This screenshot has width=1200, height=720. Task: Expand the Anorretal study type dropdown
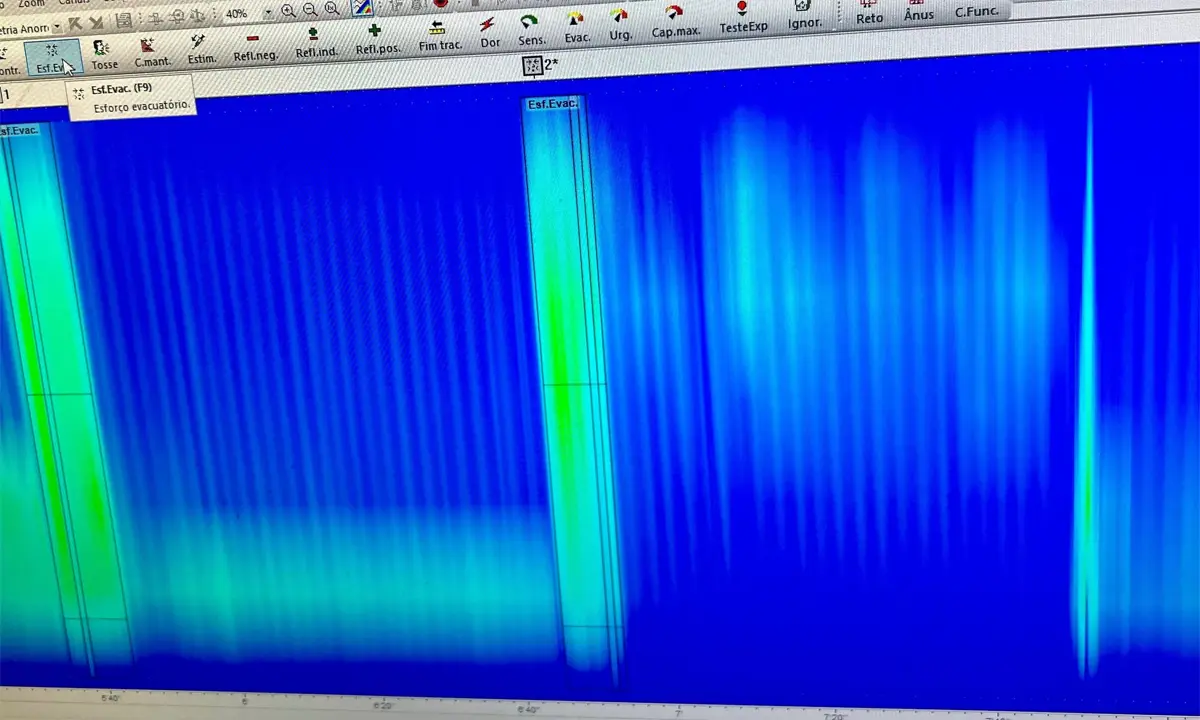point(56,27)
